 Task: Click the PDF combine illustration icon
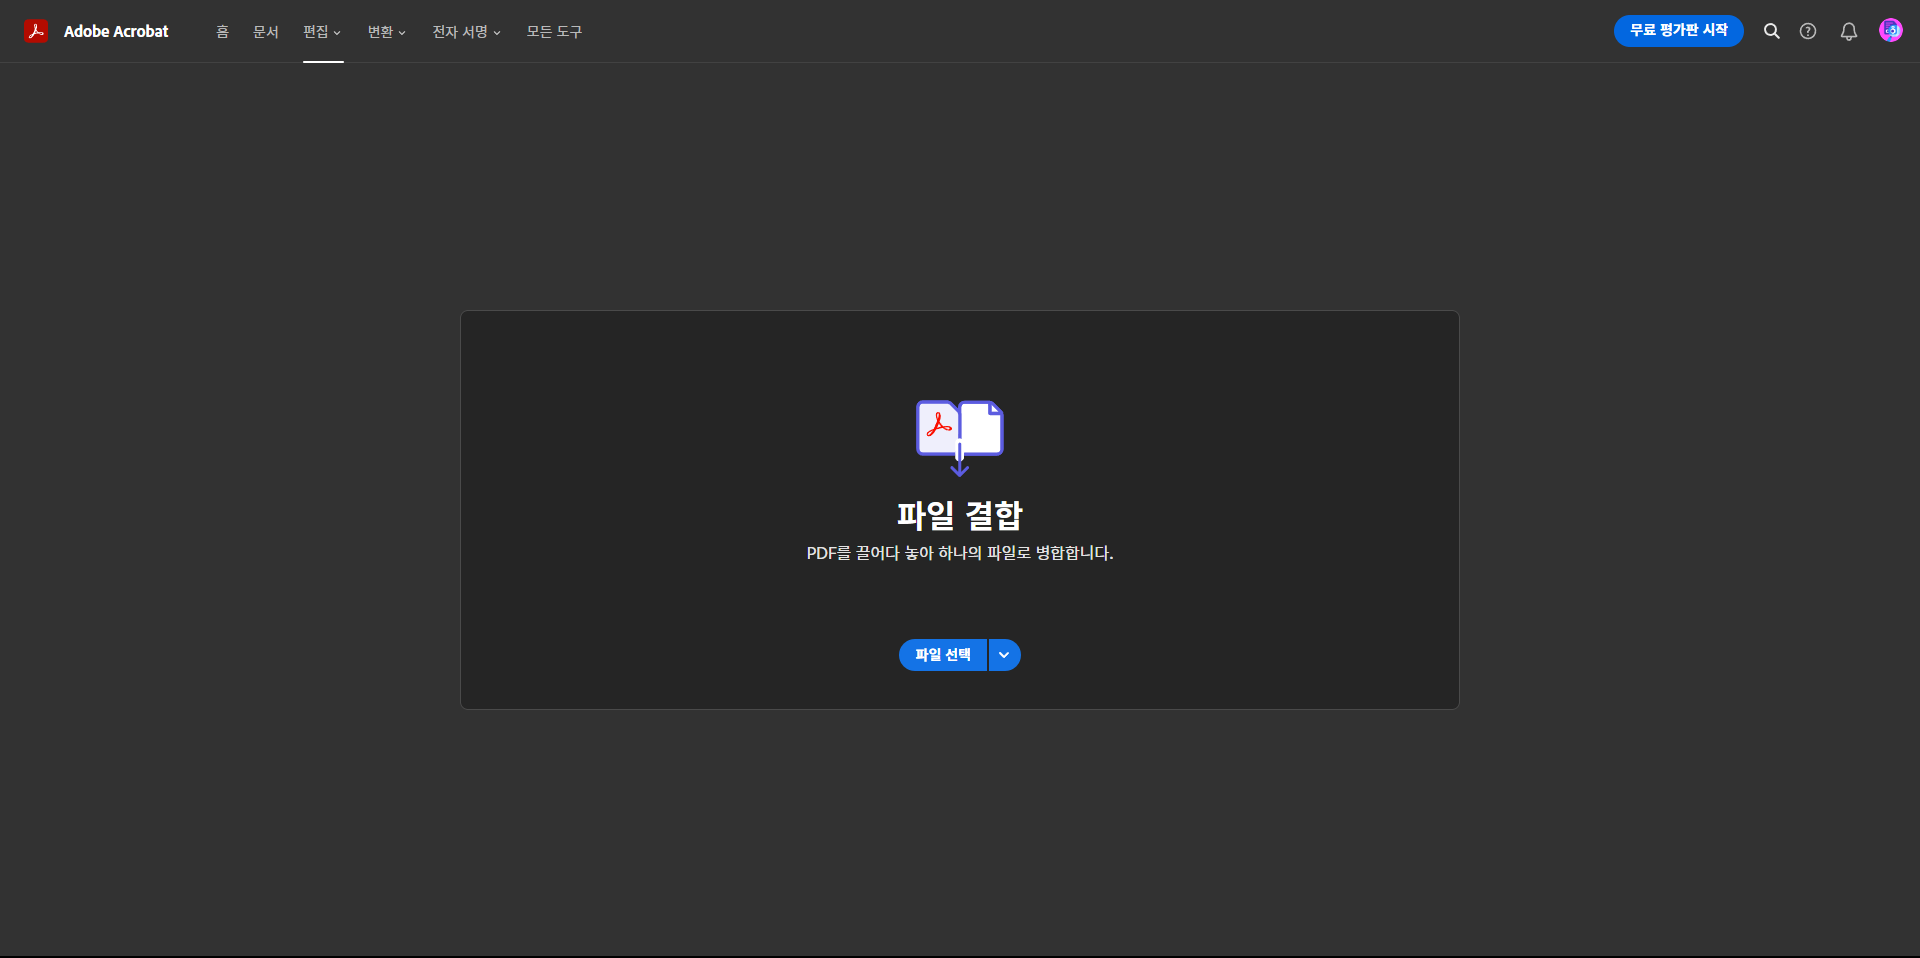click(958, 437)
